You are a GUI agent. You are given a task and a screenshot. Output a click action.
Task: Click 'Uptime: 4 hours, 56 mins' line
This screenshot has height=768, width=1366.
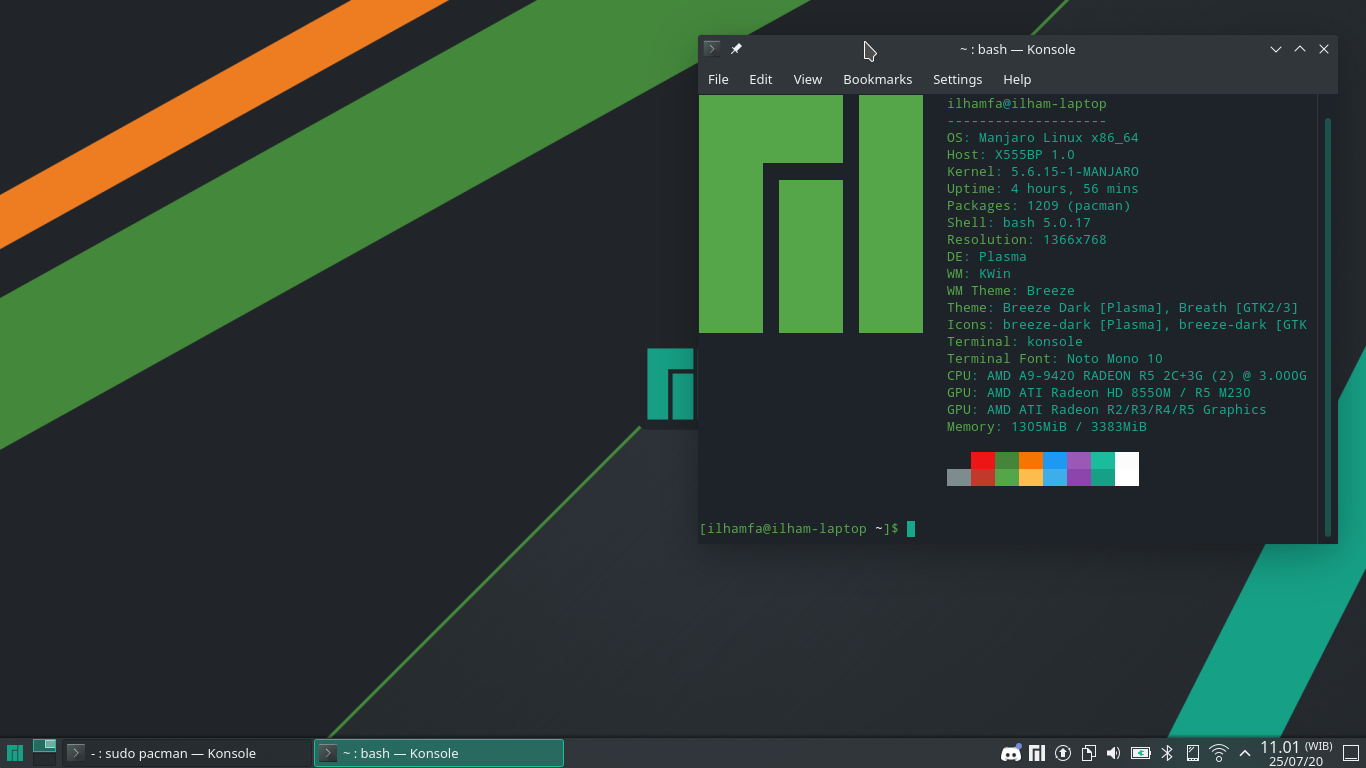1043,188
